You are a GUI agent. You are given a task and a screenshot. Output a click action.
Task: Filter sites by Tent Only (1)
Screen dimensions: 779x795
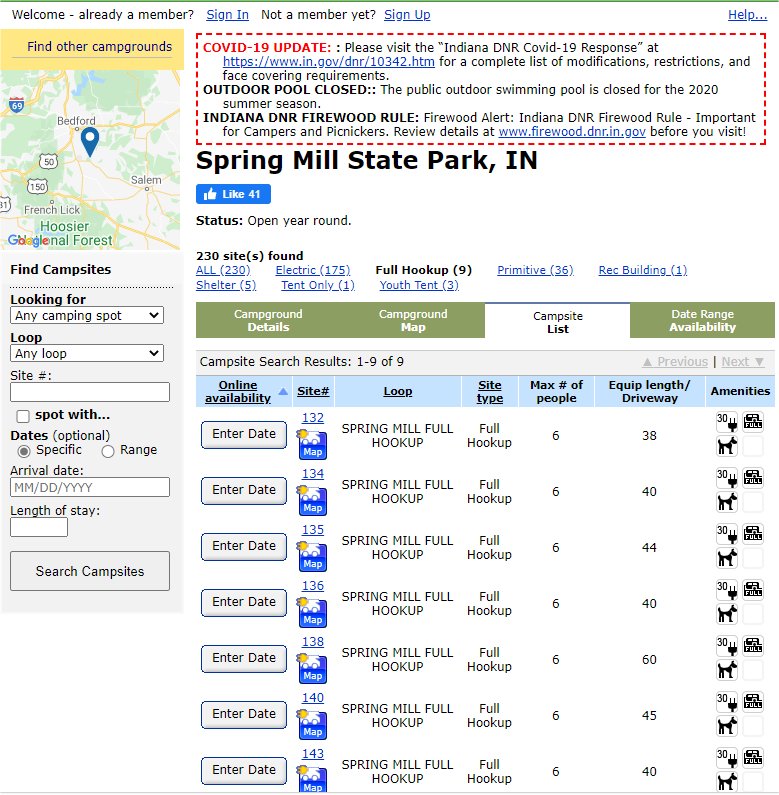318,285
